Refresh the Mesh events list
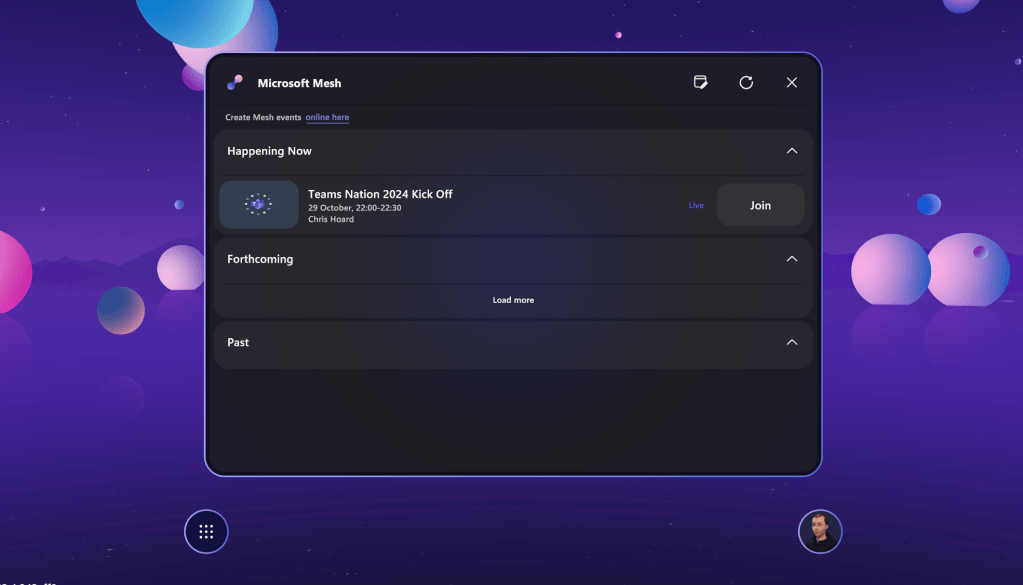Viewport: 1023px width, 585px height. 746,83
